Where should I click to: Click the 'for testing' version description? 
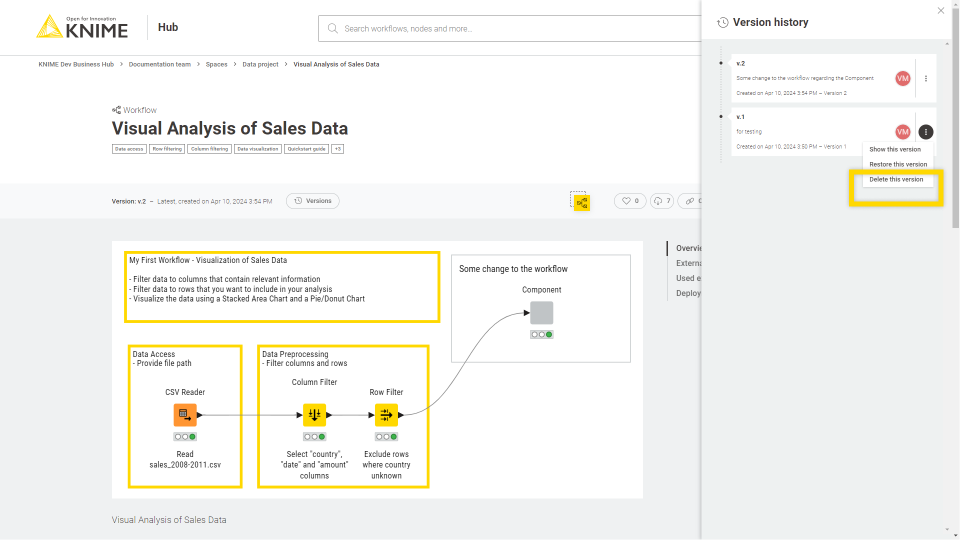749,132
